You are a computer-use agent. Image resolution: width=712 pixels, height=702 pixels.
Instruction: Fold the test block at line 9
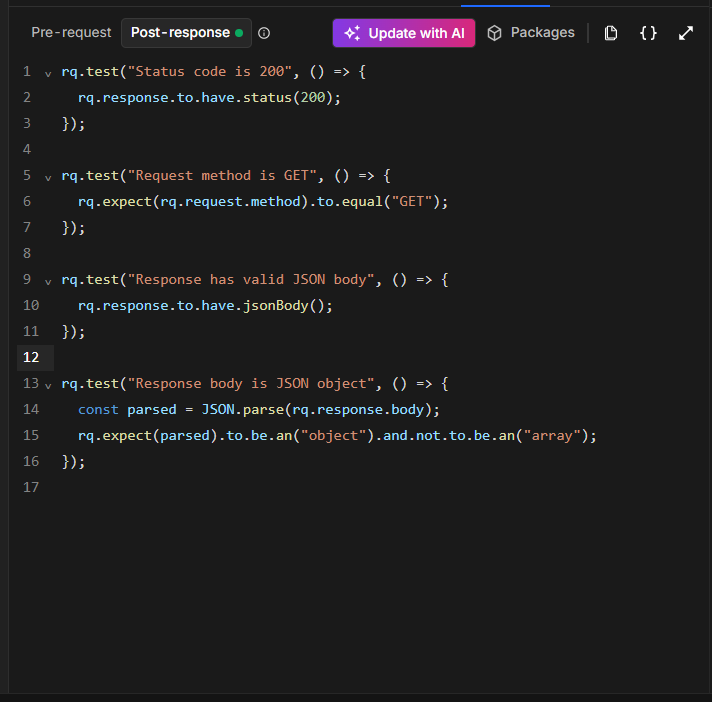pyautogui.click(x=48, y=282)
